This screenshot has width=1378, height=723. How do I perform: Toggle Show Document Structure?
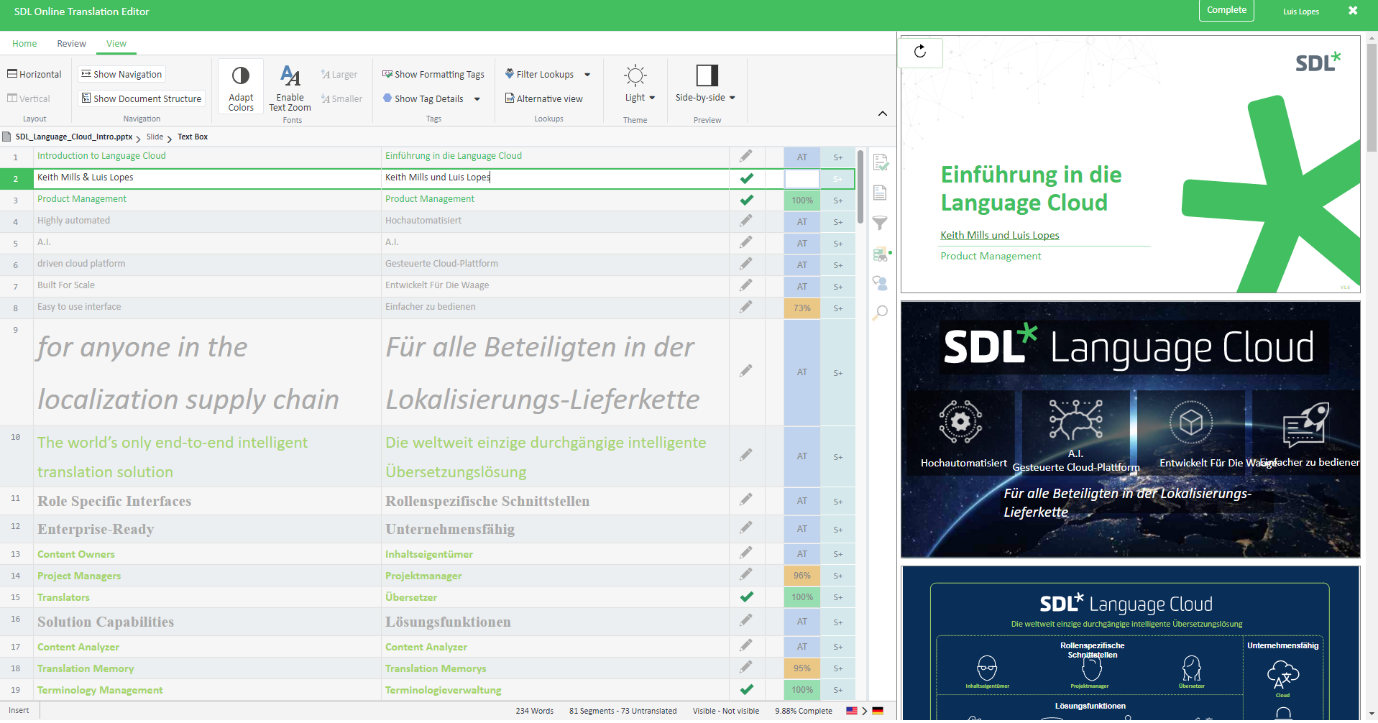coord(141,98)
